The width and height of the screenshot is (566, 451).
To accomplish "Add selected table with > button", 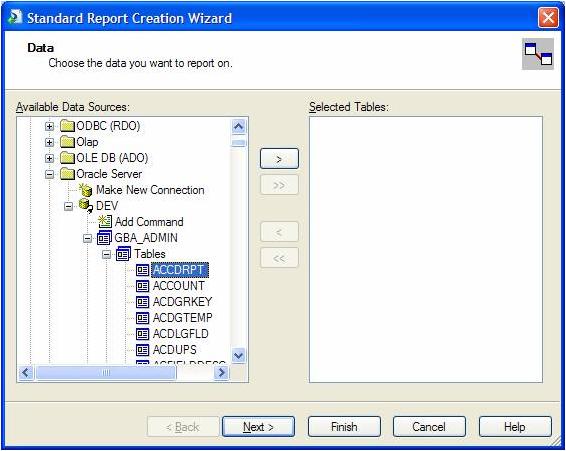I will 279,159.
